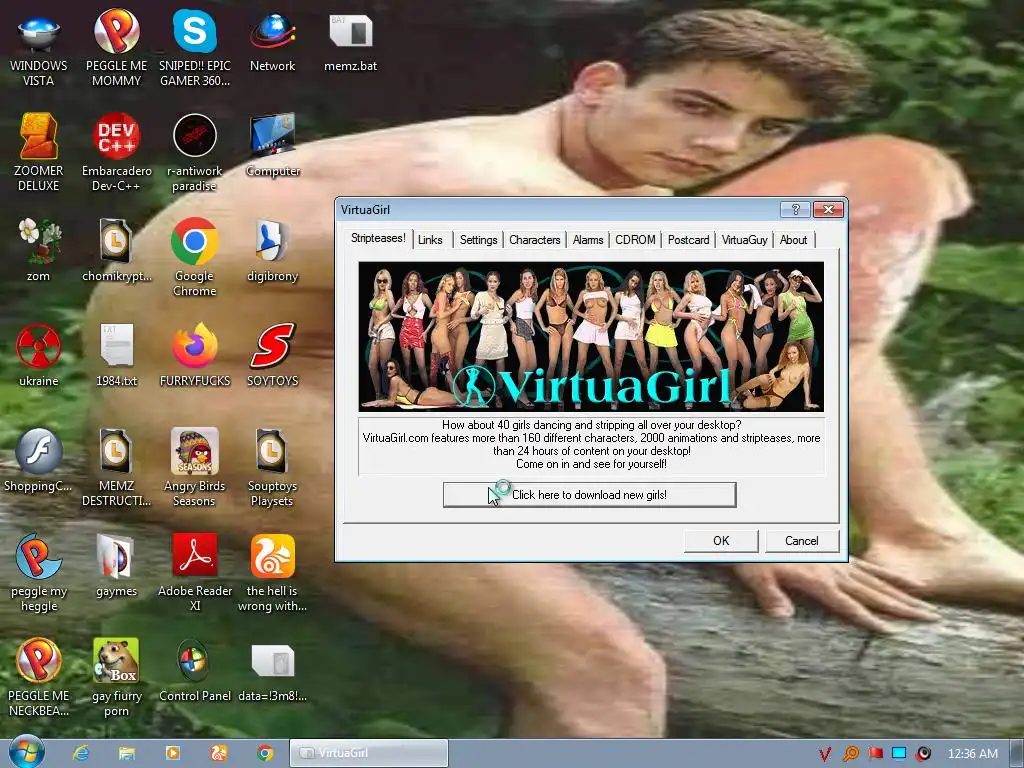Image resolution: width=1024 pixels, height=768 pixels.
Task: Open the About tab
Action: point(793,240)
